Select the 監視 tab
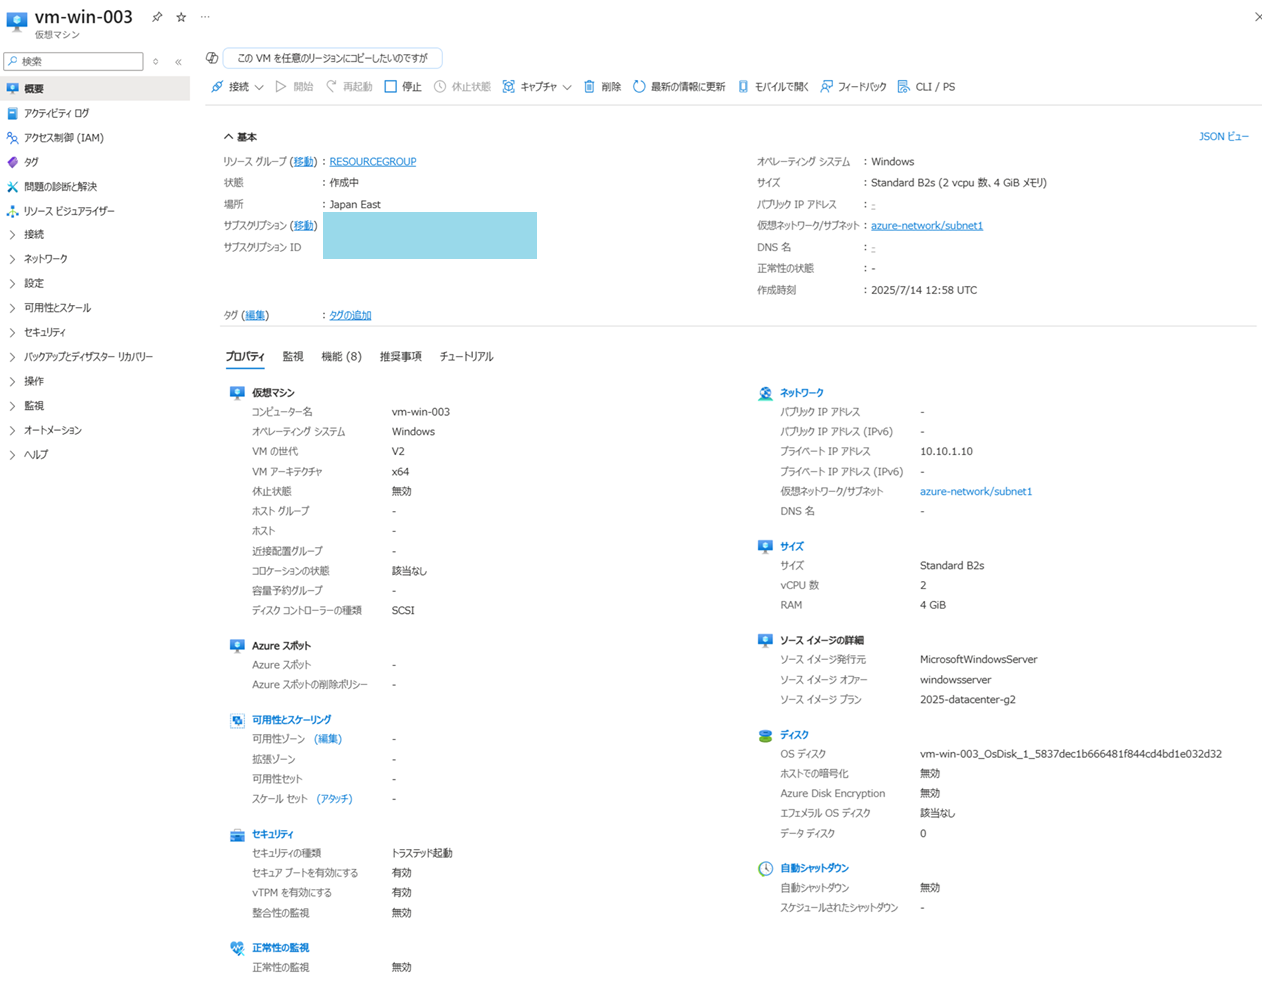 click(293, 356)
